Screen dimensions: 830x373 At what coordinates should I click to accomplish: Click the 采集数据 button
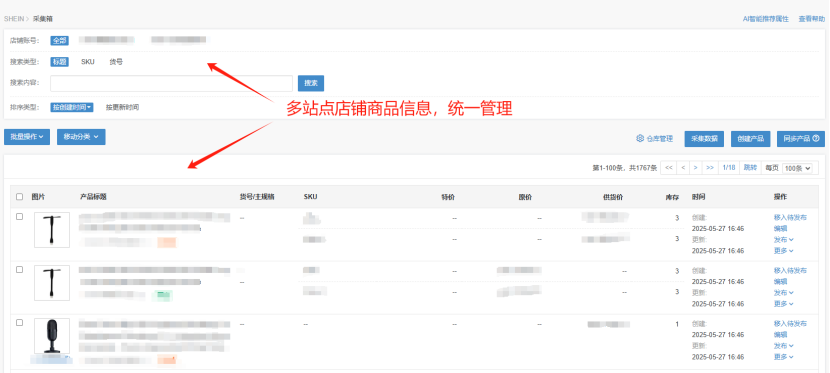[704, 139]
